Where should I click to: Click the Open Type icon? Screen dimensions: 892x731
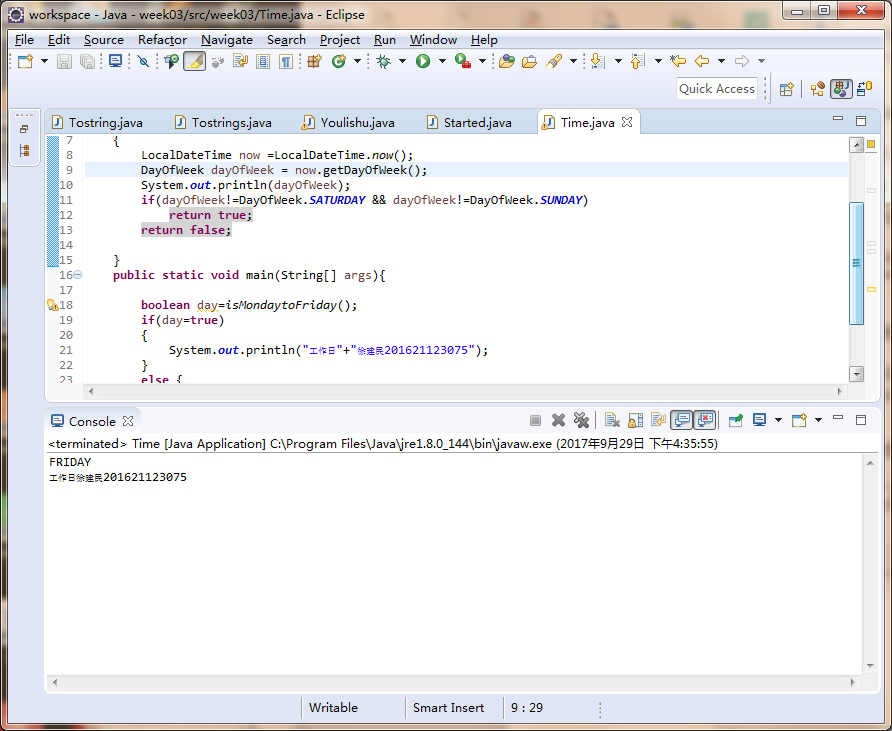point(506,61)
